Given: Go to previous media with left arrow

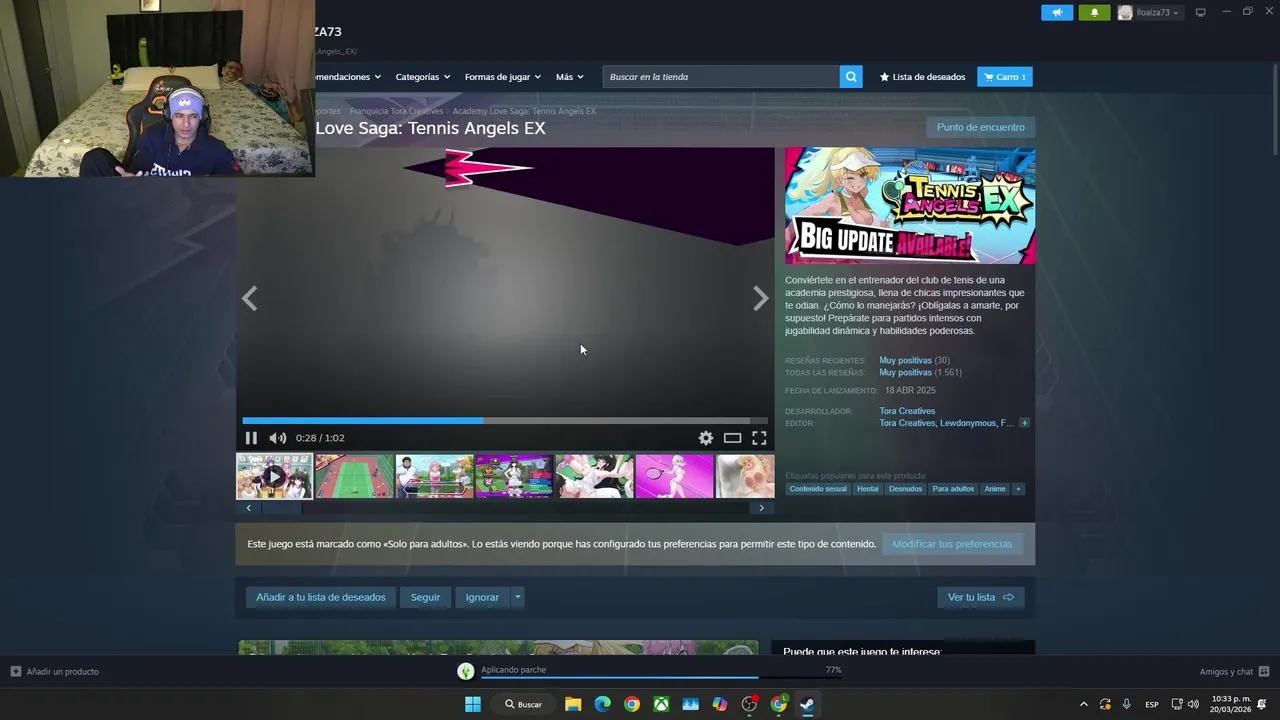Looking at the screenshot, I should click(x=249, y=298).
